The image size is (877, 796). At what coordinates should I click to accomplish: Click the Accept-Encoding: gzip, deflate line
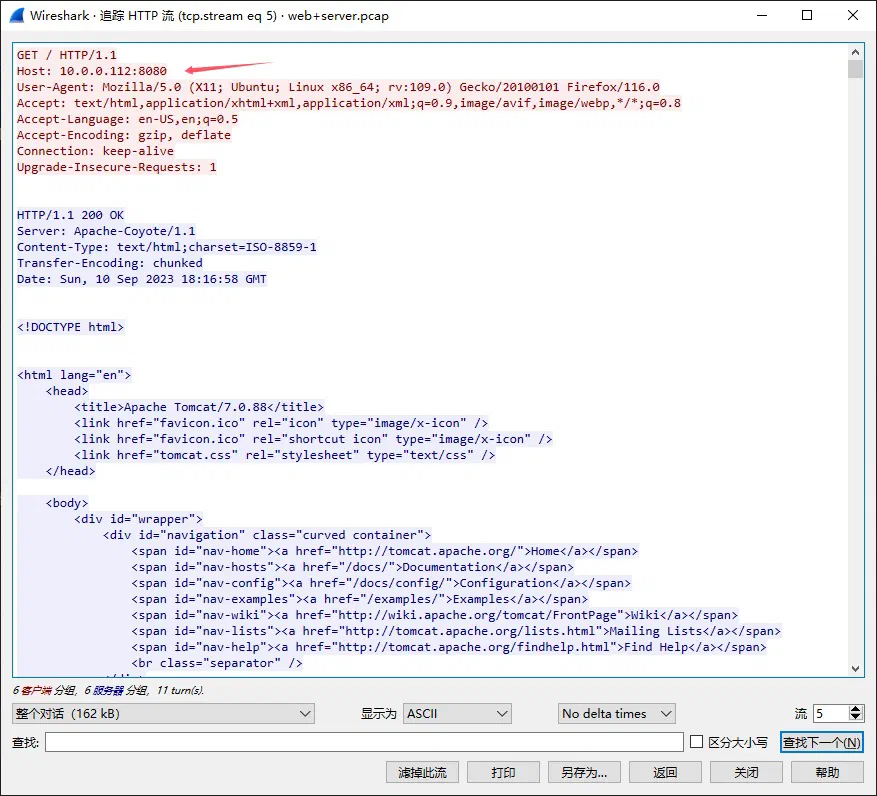(x=124, y=135)
